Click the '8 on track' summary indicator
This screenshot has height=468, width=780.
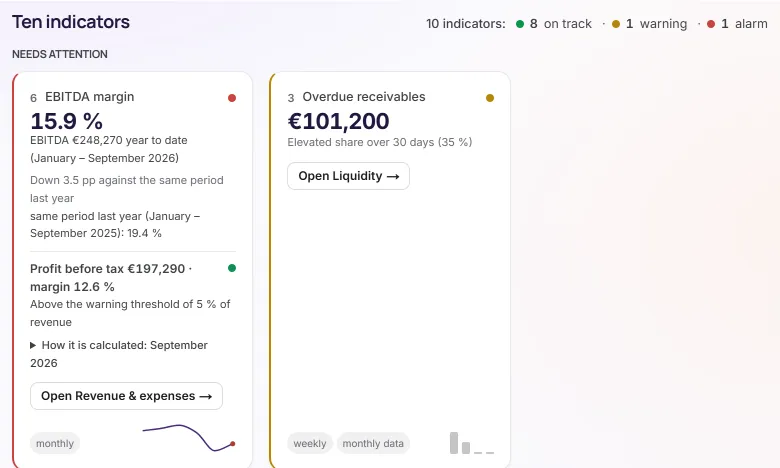point(554,24)
